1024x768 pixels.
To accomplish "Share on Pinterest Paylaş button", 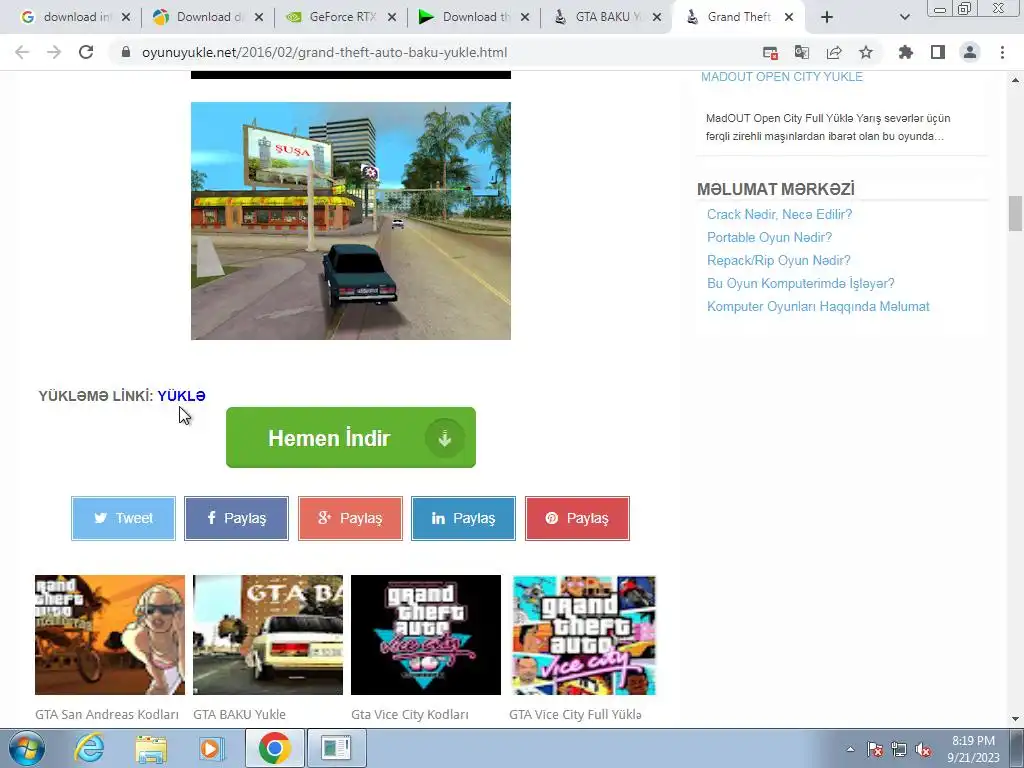I will [577, 519].
